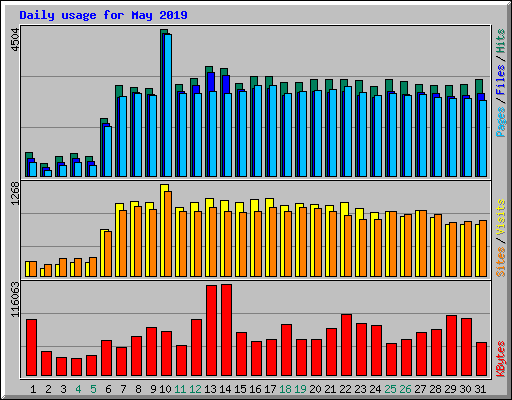Click the 'Daily usage for May 2019' title
This screenshot has width=512, height=400.
pos(103,15)
